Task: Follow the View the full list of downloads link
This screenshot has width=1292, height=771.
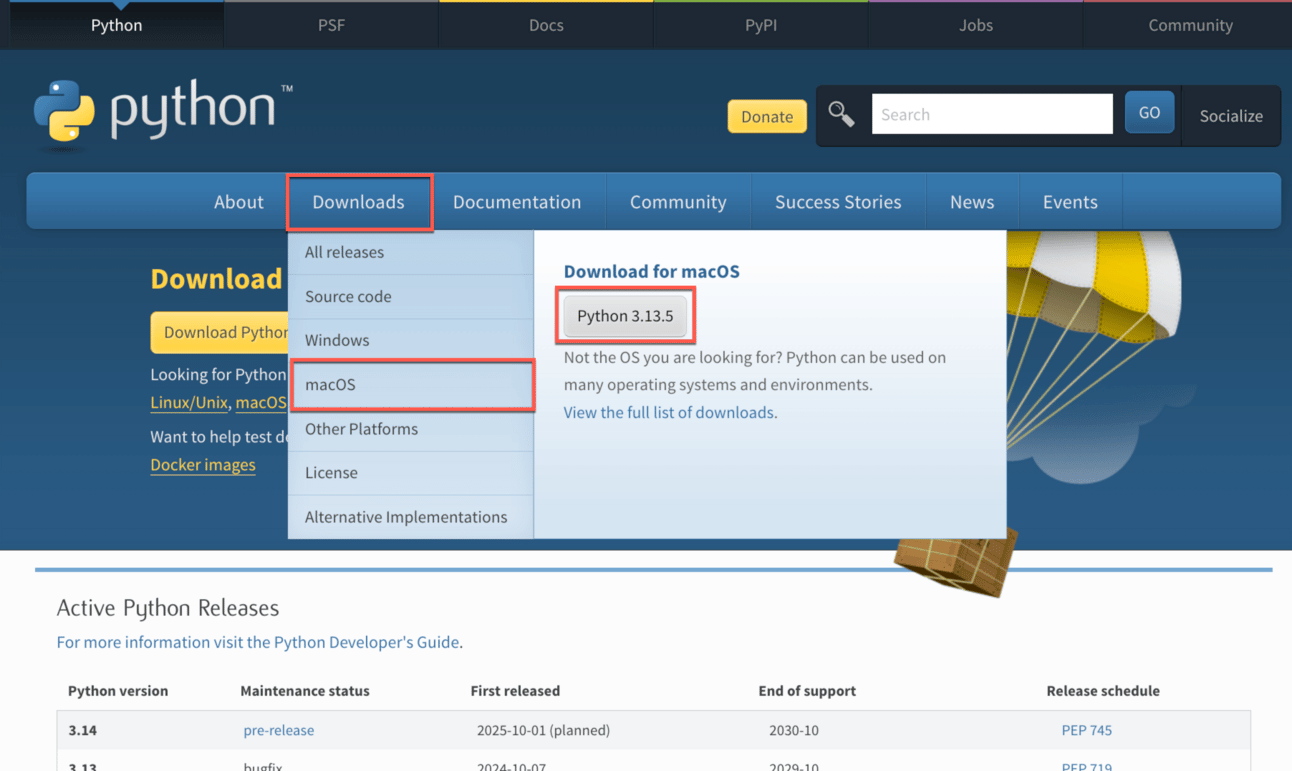Action: click(670, 412)
